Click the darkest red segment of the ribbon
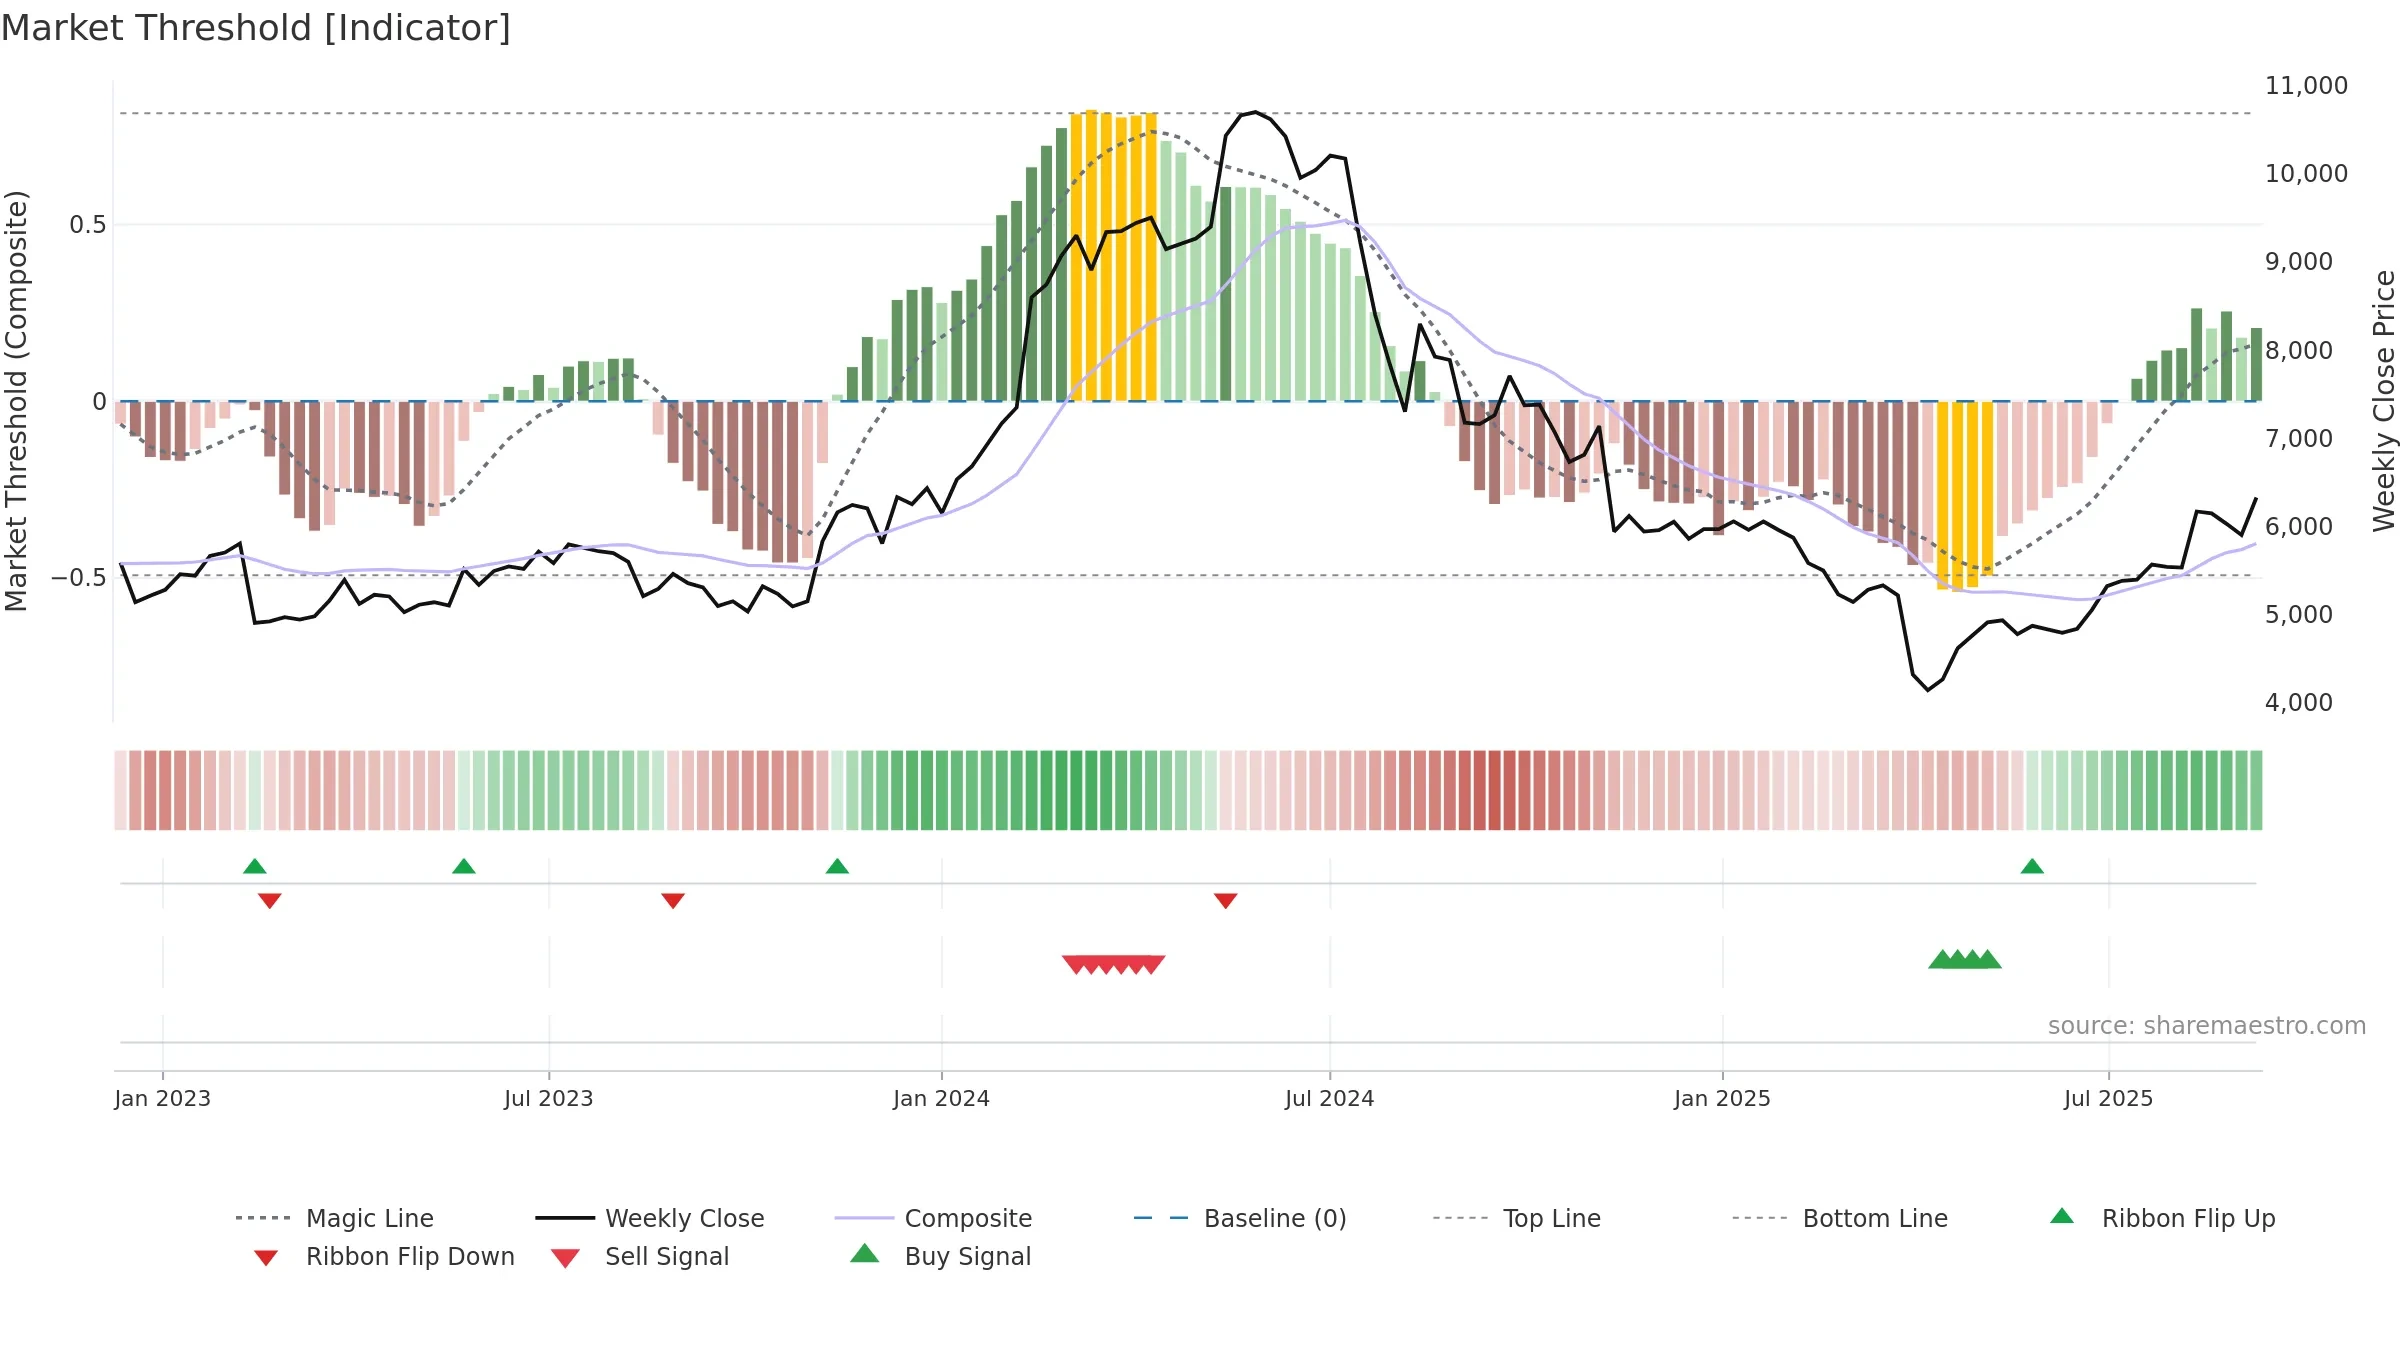Image resolution: width=2400 pixels, height=1350 pixels. click(1495, 790)
